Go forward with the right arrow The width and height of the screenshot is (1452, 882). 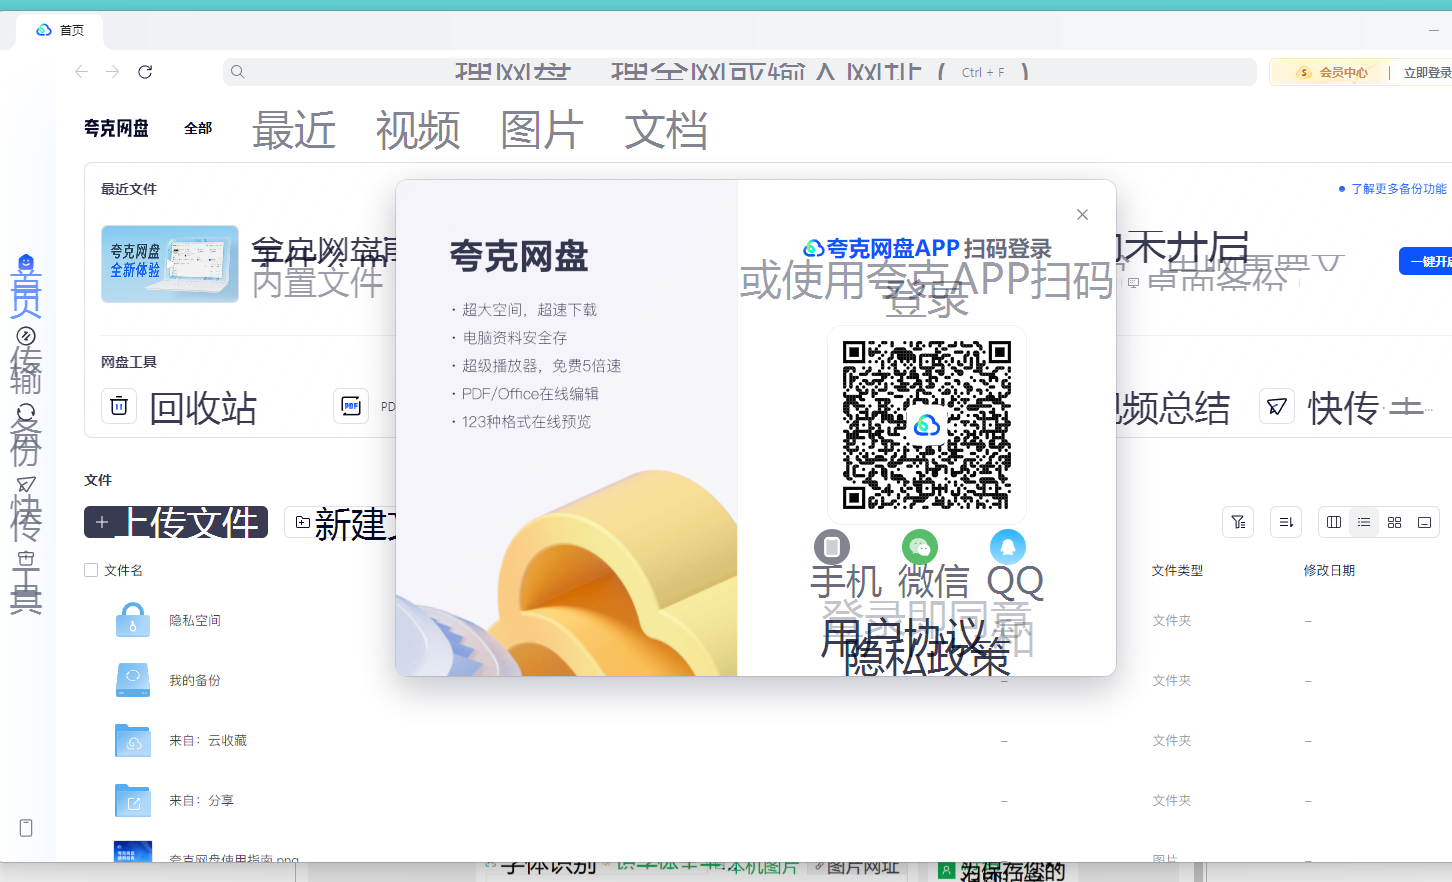pyautogui.click(x=113, y=72)
